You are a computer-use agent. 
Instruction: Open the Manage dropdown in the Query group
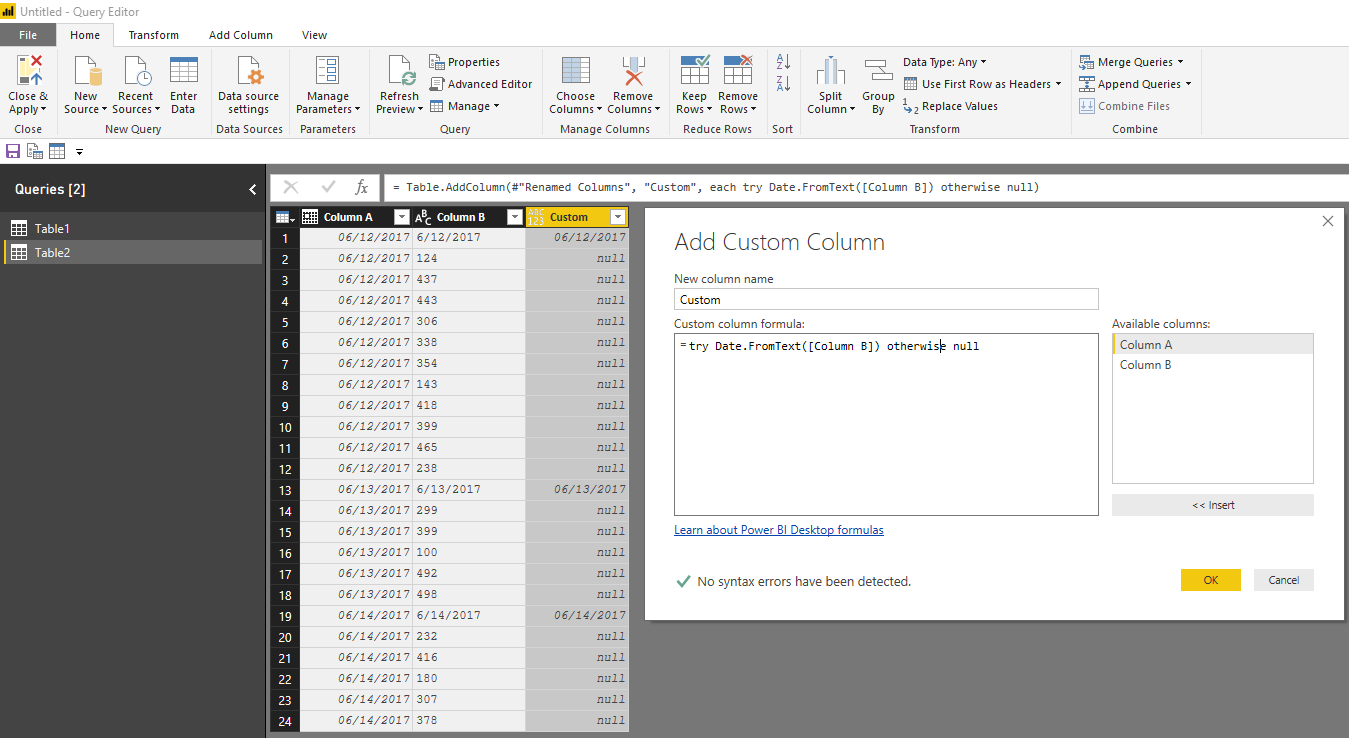pos(465,106)
